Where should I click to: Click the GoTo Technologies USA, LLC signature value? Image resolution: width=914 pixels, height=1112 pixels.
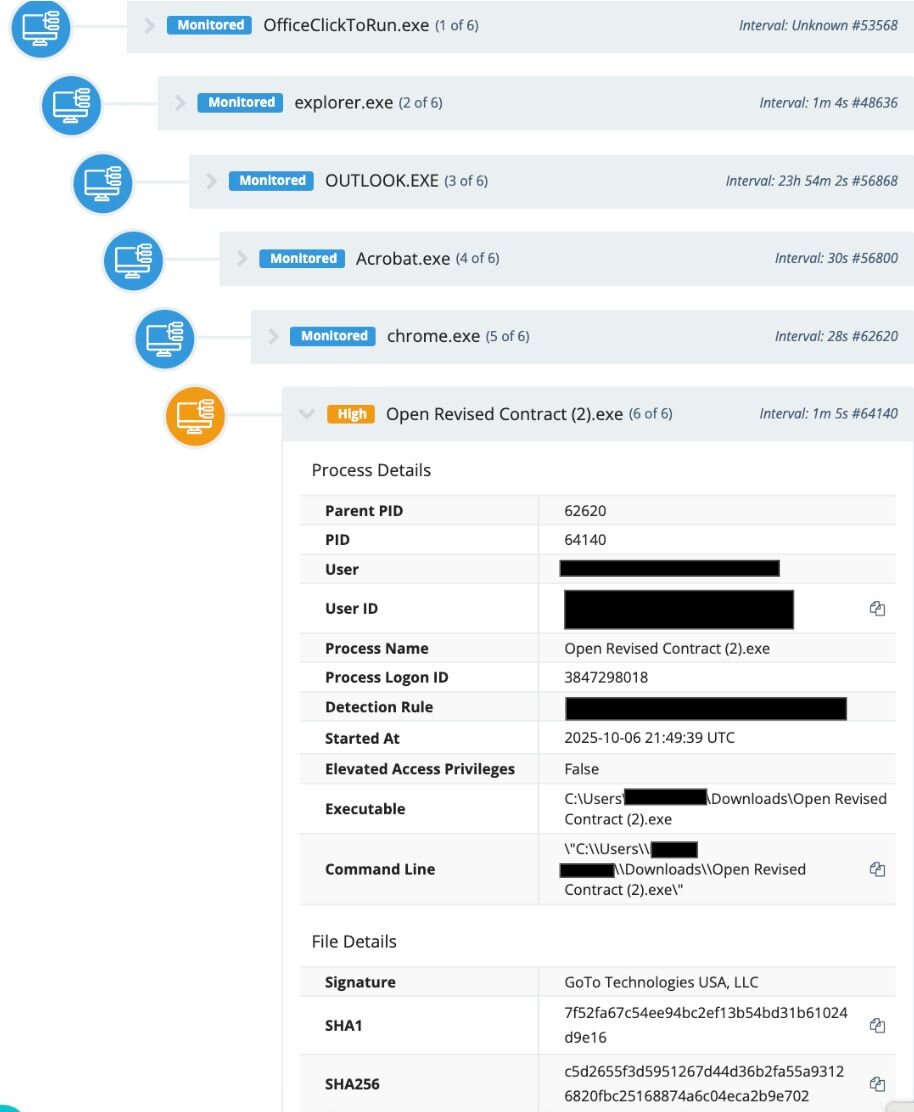coord(661,982)
